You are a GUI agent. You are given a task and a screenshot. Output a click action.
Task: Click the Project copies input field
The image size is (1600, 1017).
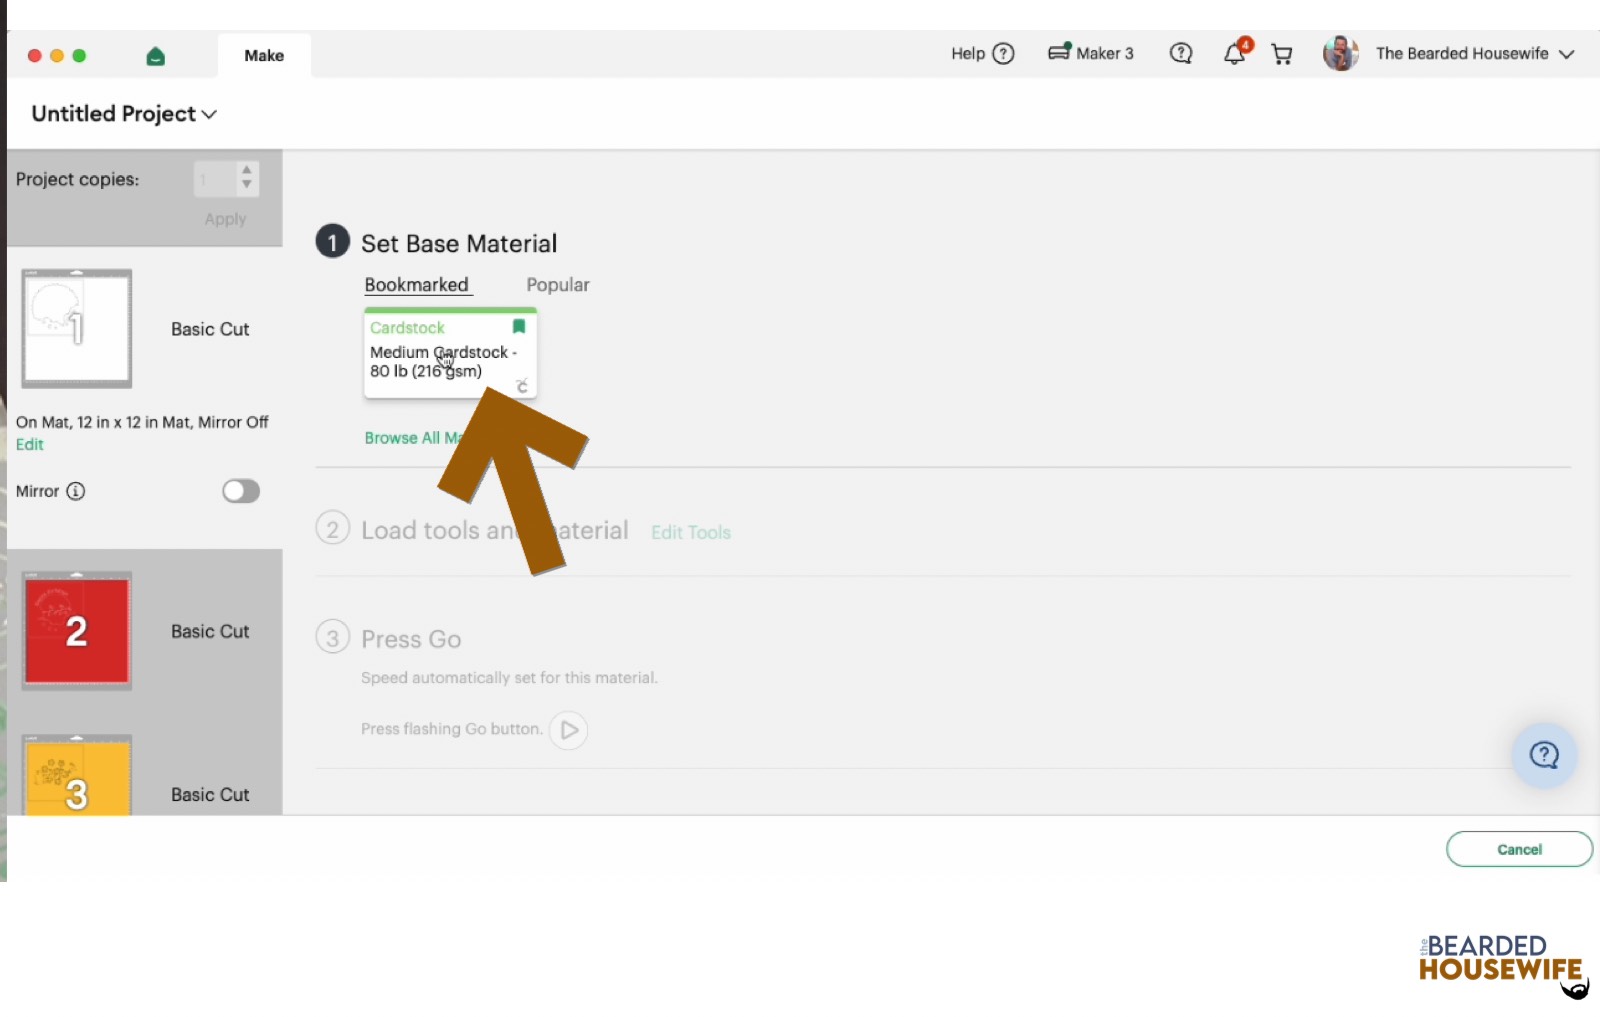(x=215, y=179)
